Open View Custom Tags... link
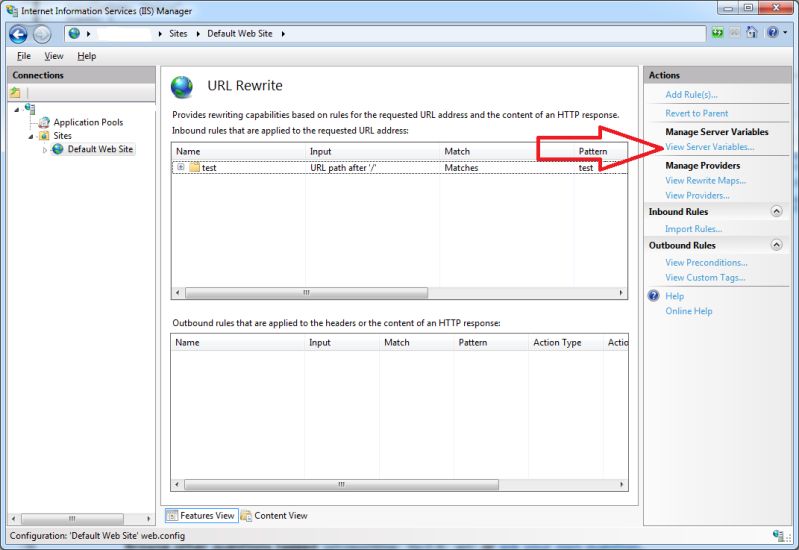The width and height of the screenshot is (799, 550). click(705, 277)
